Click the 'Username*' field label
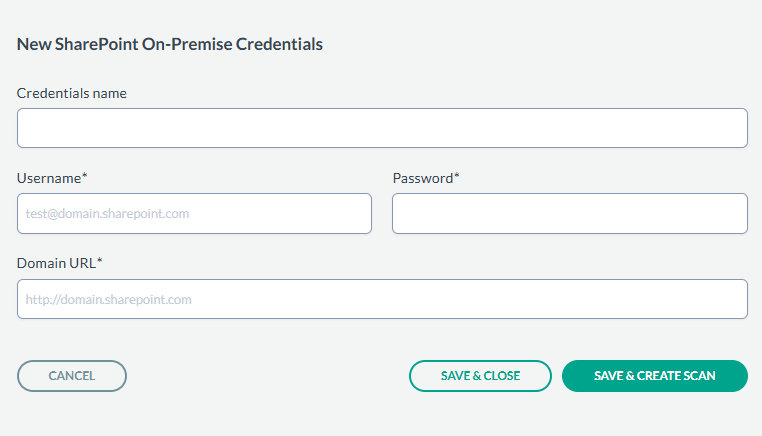 click(x=52, y=178)
